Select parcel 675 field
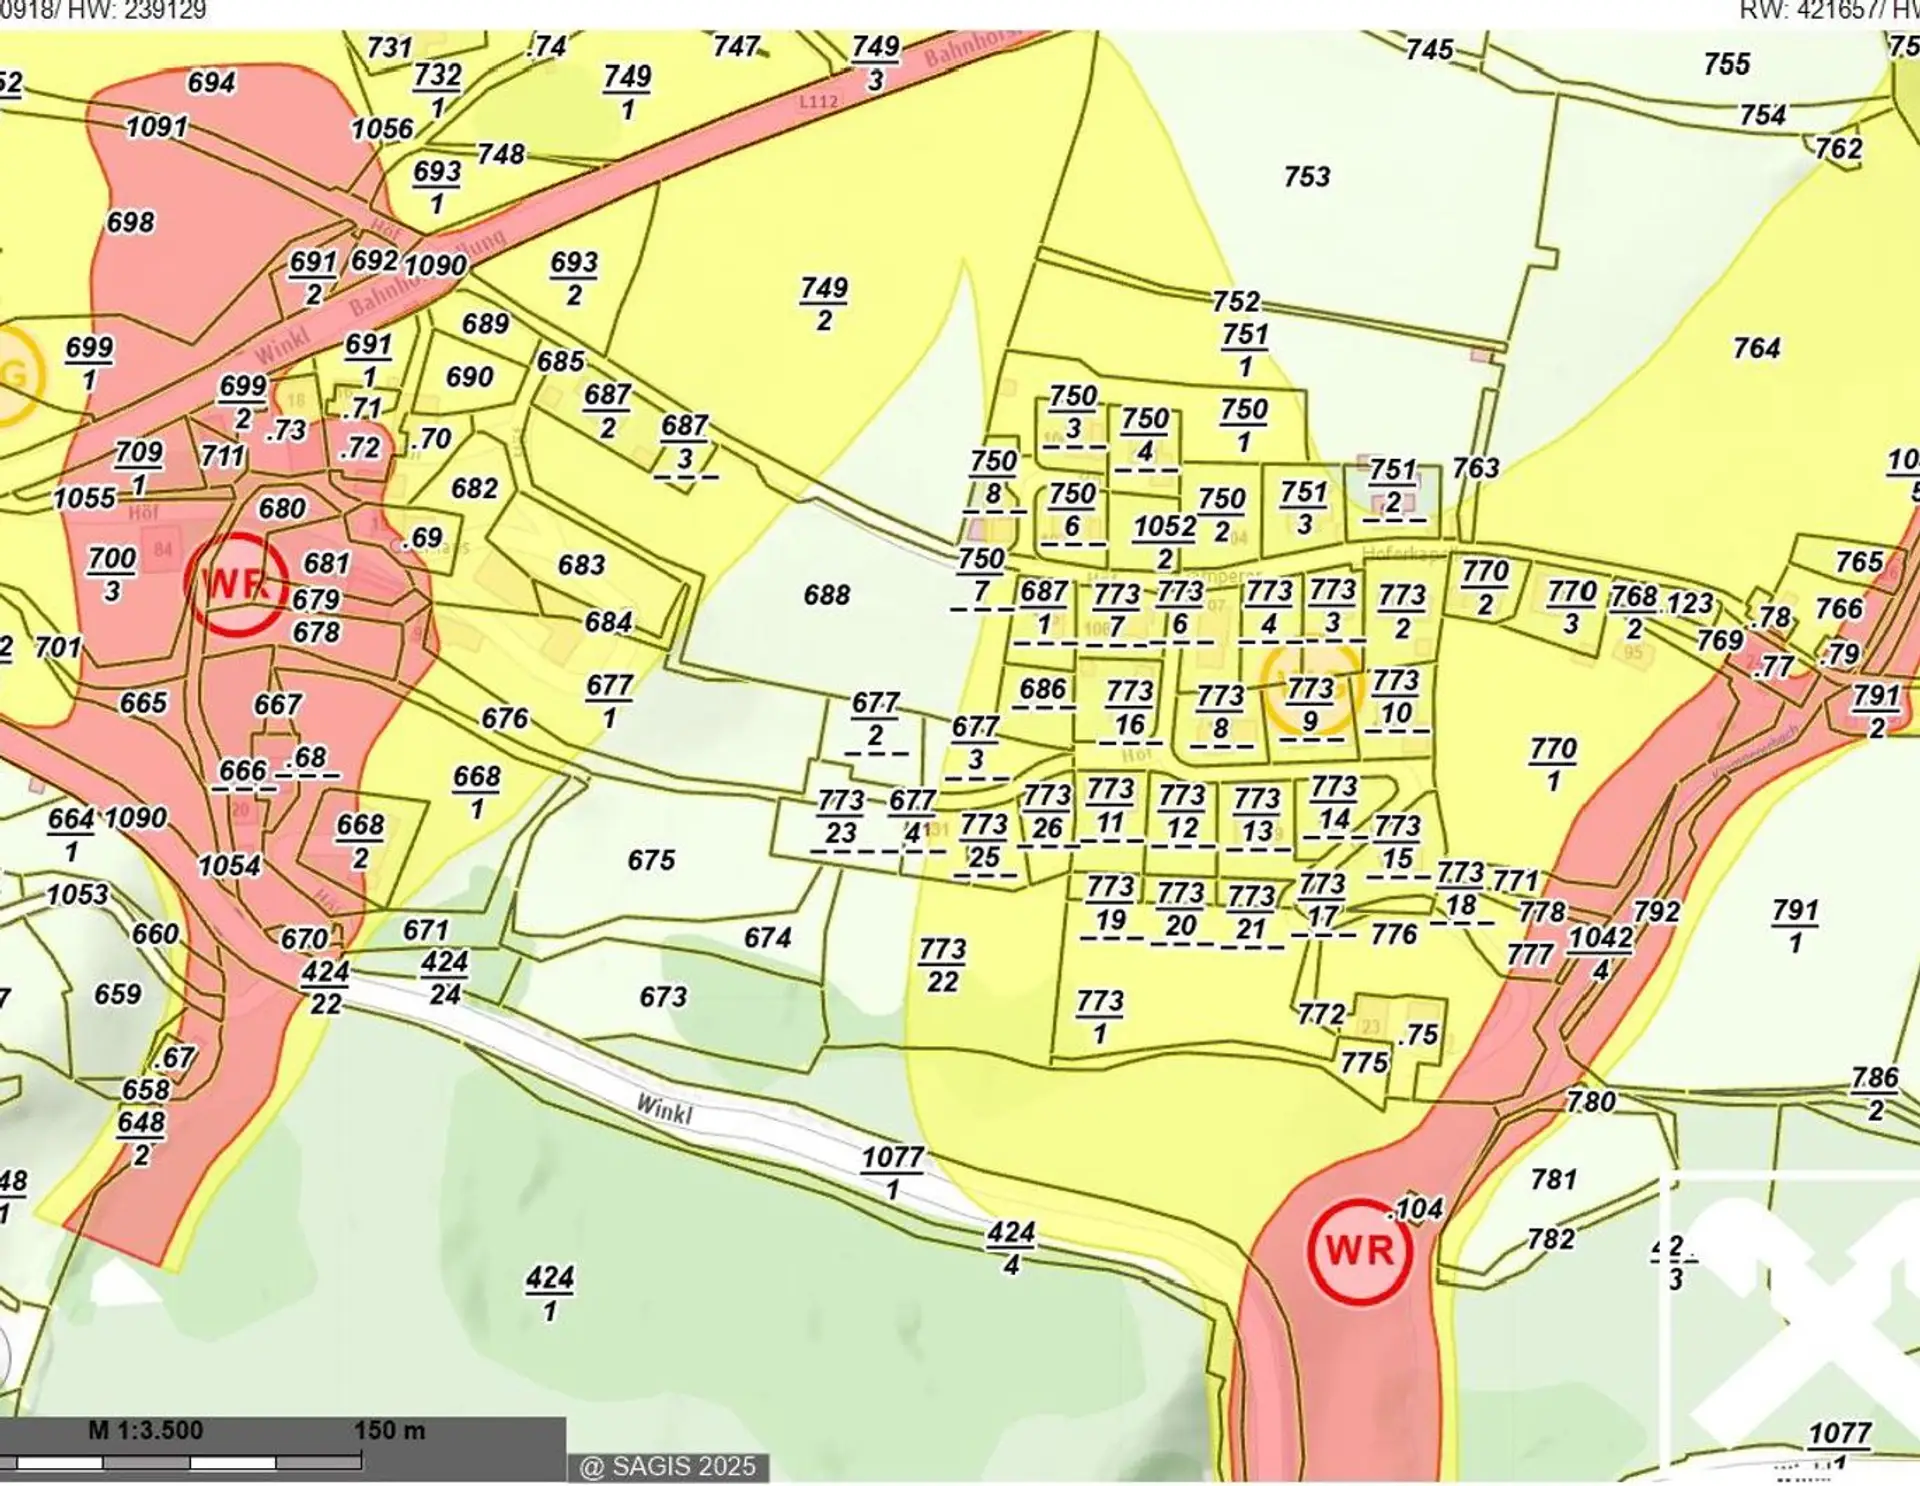This screenshot has height=1486, width=1920. coord(651,861)
